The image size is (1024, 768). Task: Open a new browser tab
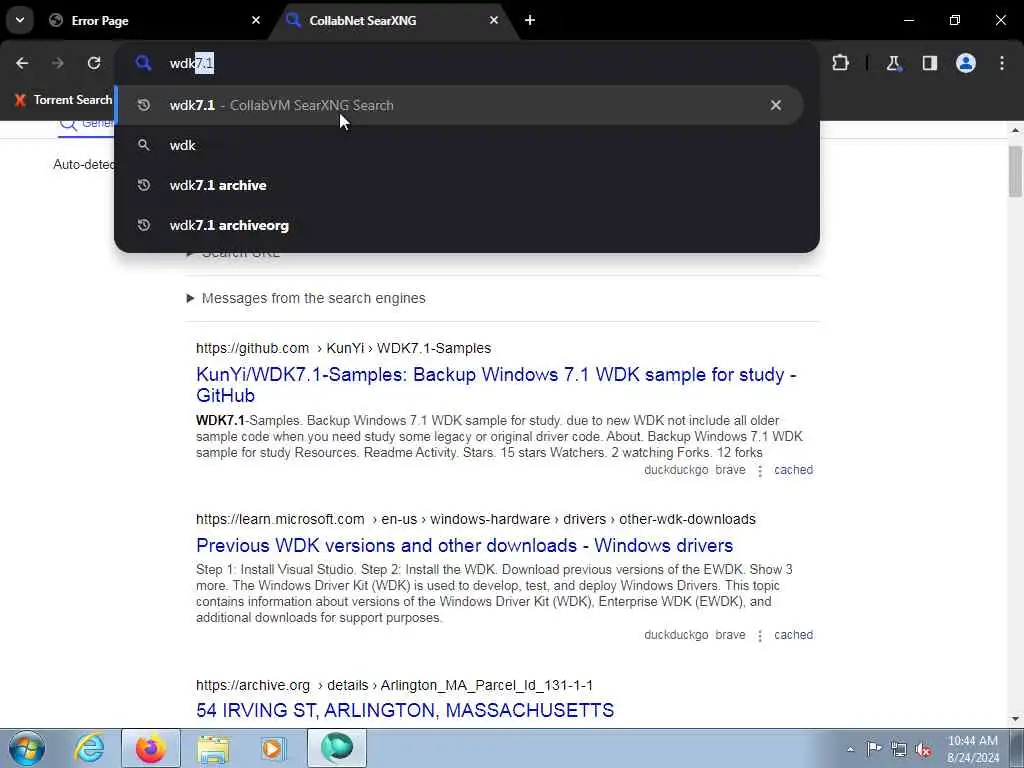point(530,20)
